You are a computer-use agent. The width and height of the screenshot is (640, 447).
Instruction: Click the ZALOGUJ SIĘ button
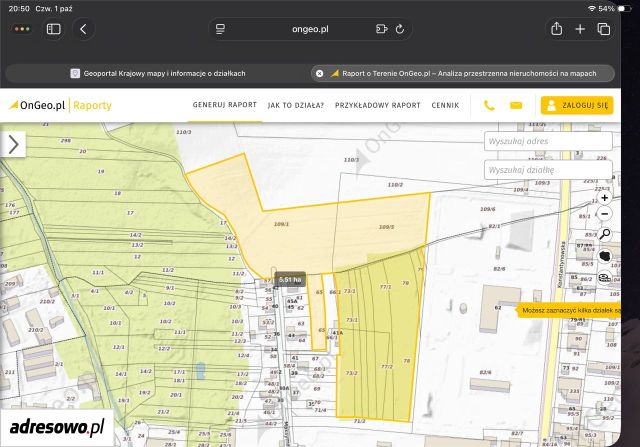(577, 105)
